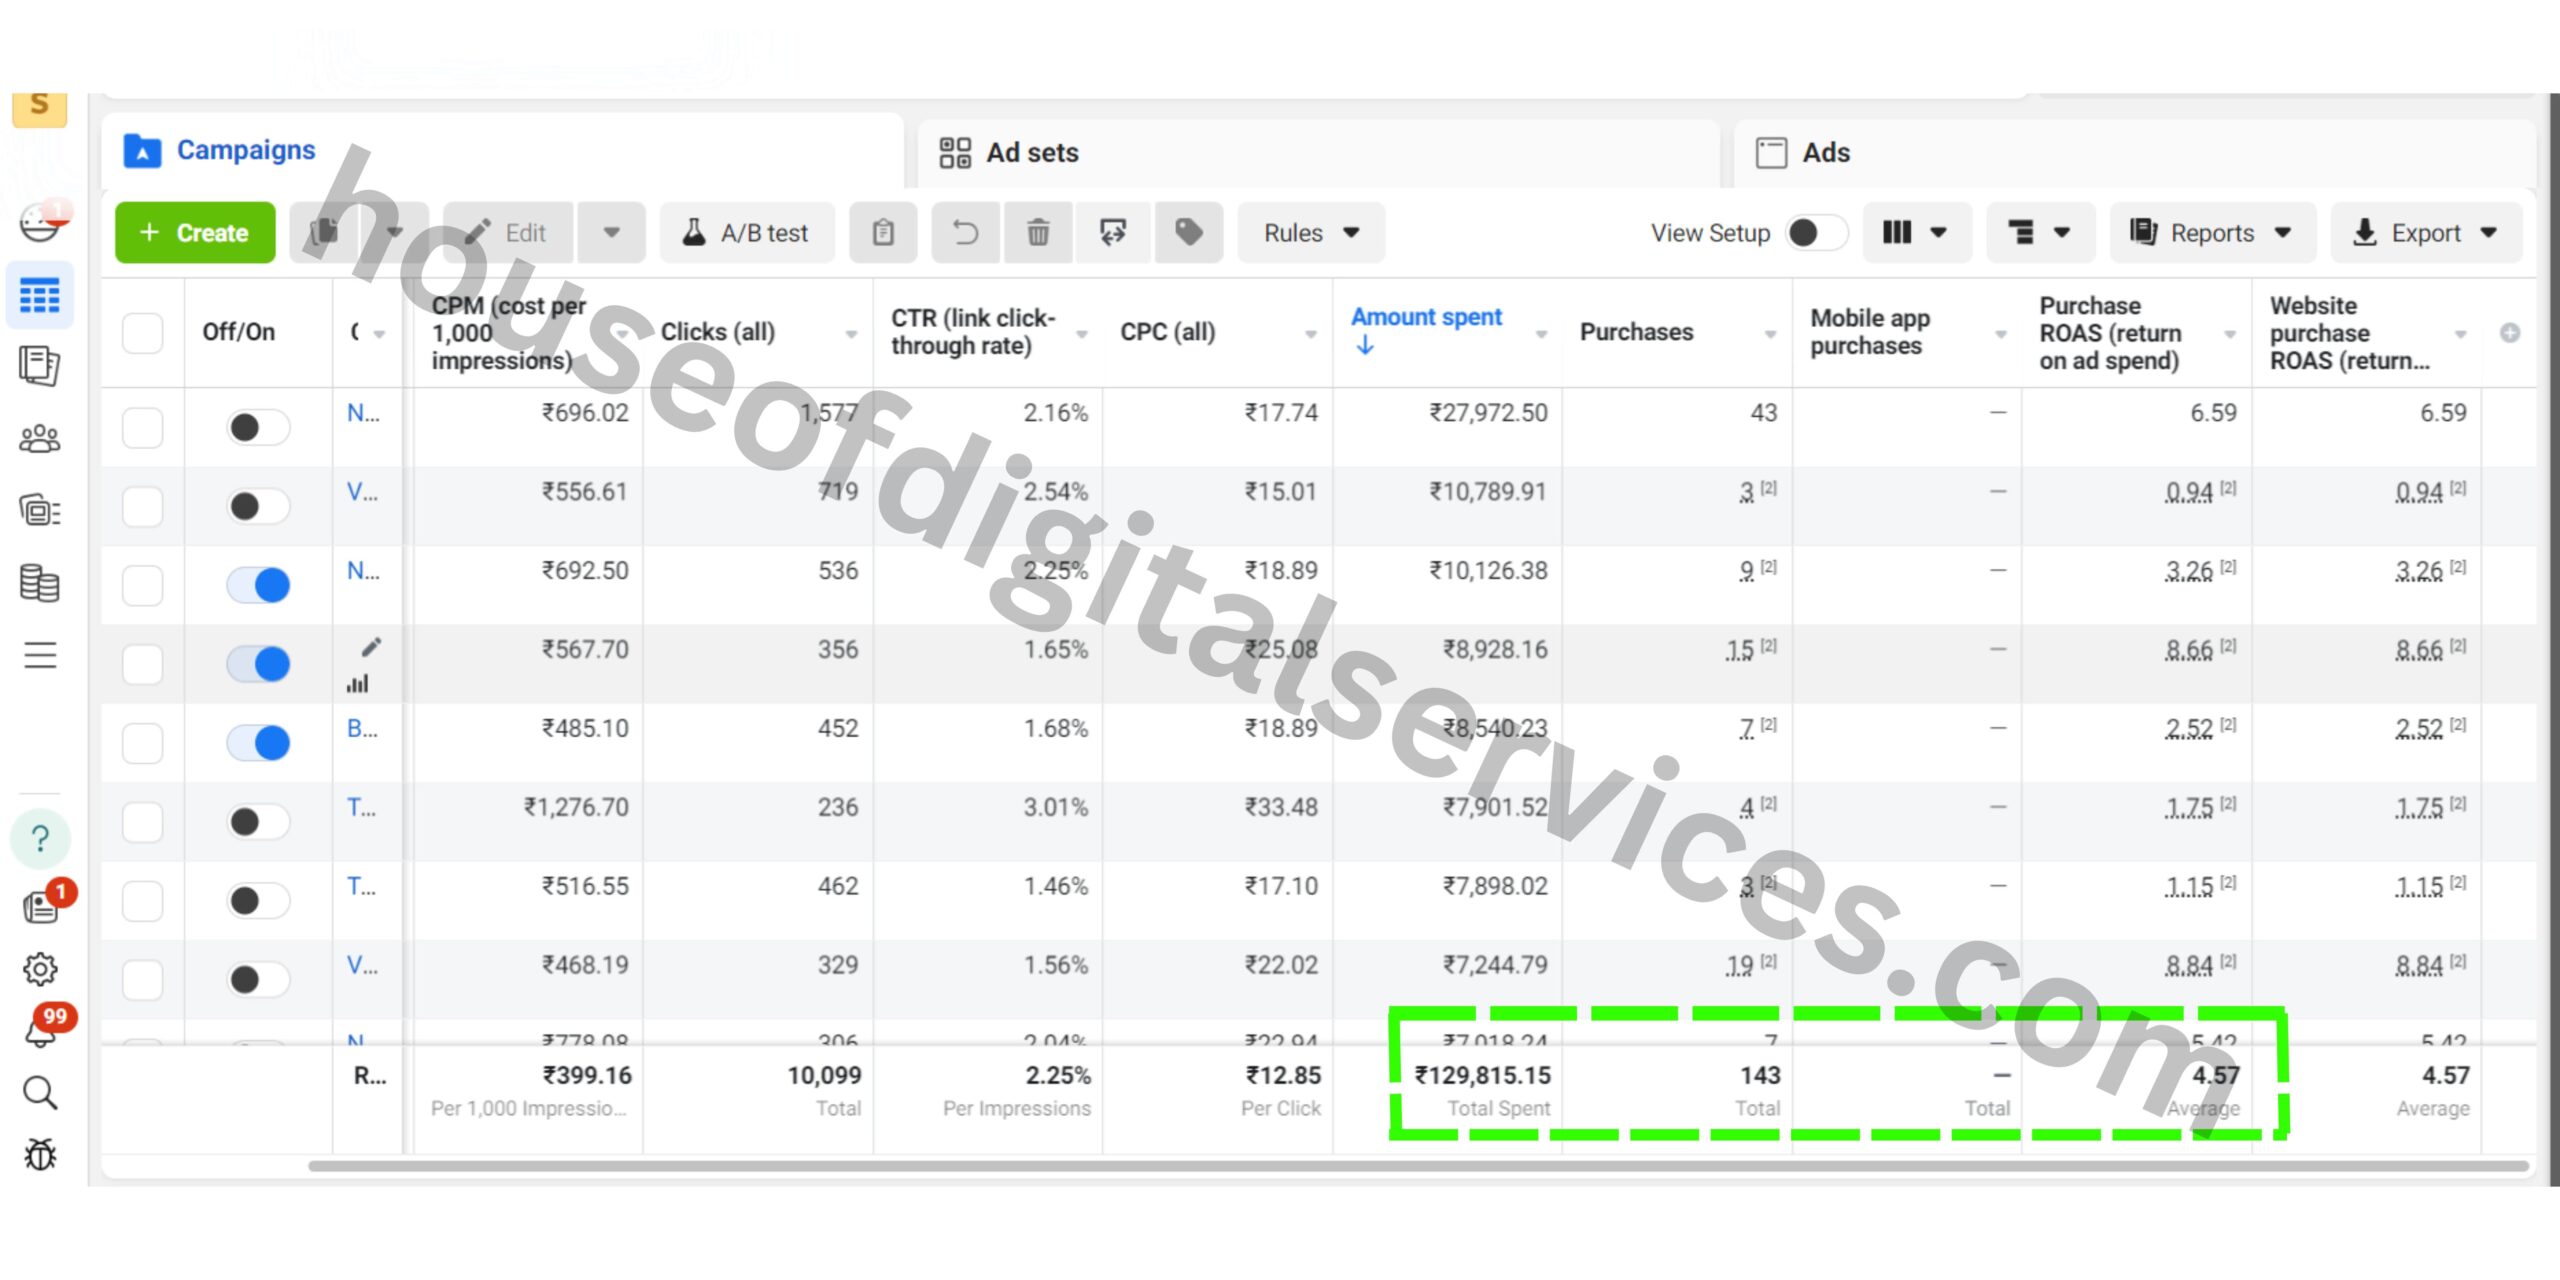Image resolution: width=2560 pixels, height=1280 pixels.
Task: Open Settings gear icon in sidebar
Action: pos(40,968)
